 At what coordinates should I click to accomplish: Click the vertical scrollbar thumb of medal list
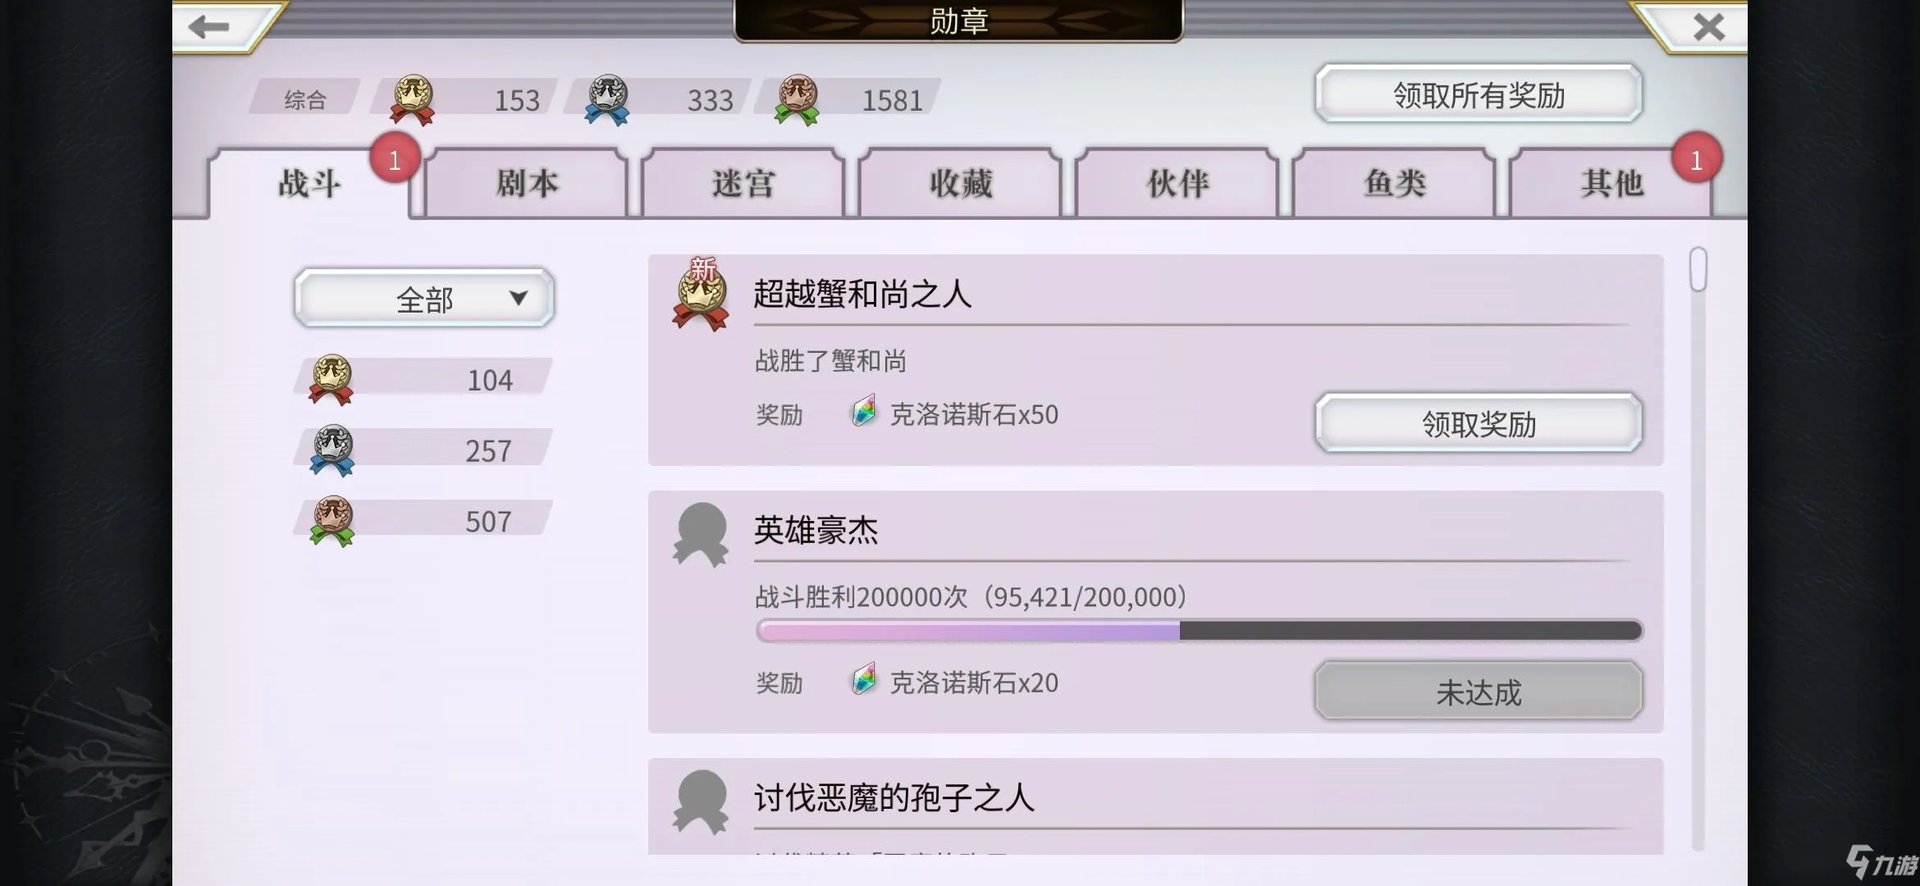click(1698, 269)
